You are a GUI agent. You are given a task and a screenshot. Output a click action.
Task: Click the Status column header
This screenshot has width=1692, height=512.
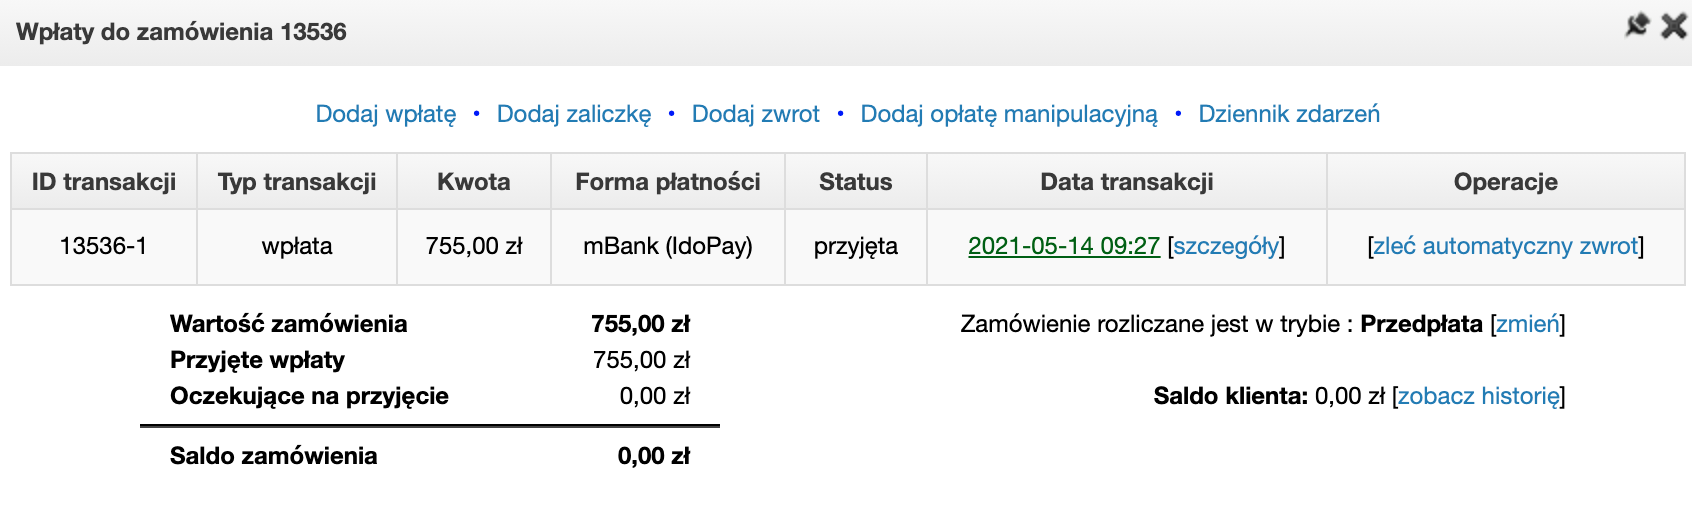pyautogui.click(x=856, y=182)
